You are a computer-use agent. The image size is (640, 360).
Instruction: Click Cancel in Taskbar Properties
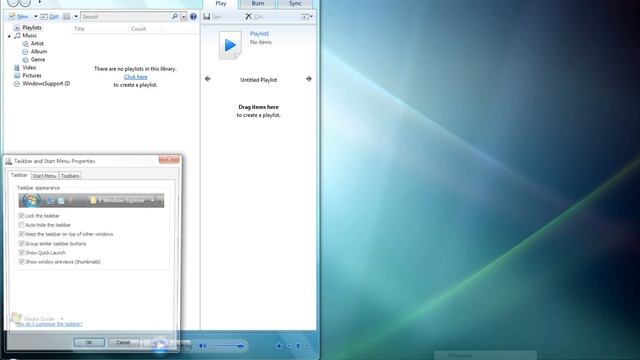[123, 342]
